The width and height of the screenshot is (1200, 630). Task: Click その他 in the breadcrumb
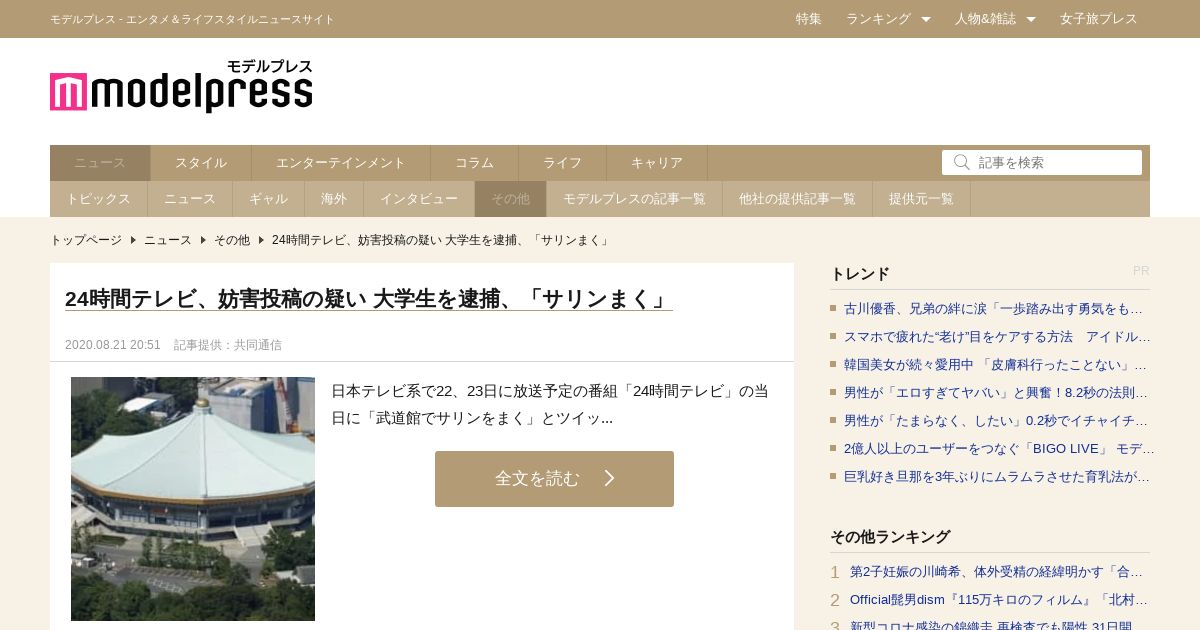(232, 240)
